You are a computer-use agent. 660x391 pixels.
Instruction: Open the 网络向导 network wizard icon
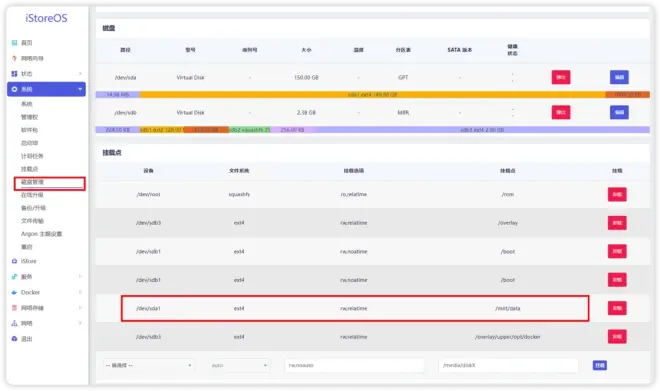tap(14, 58)
